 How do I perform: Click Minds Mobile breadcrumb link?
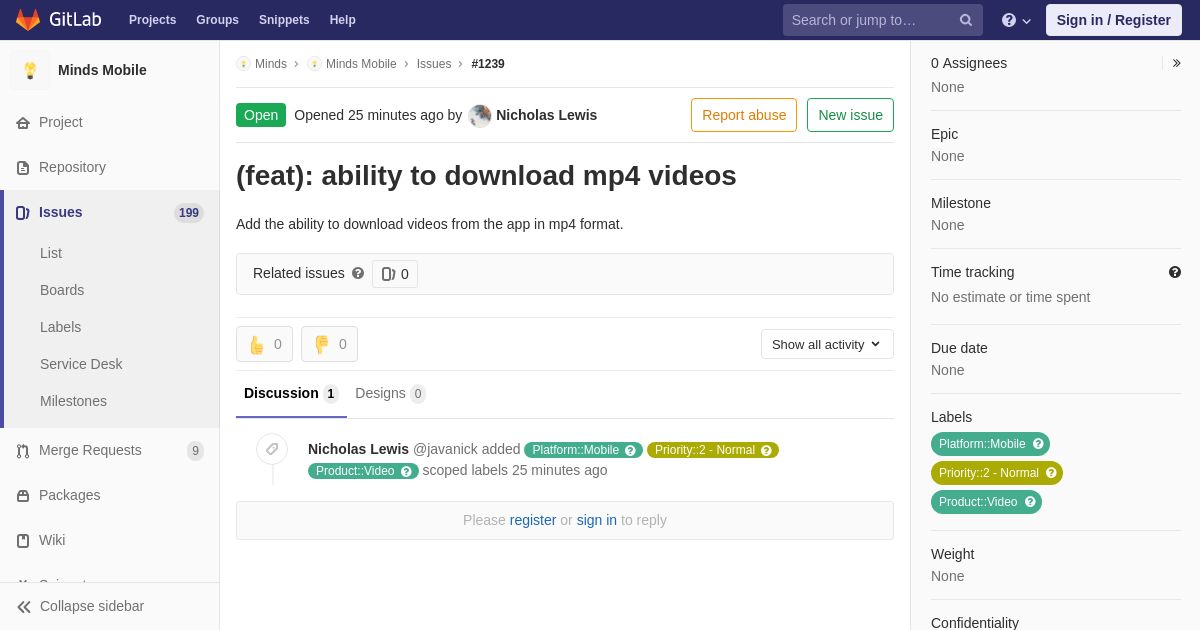pos(361,64)
